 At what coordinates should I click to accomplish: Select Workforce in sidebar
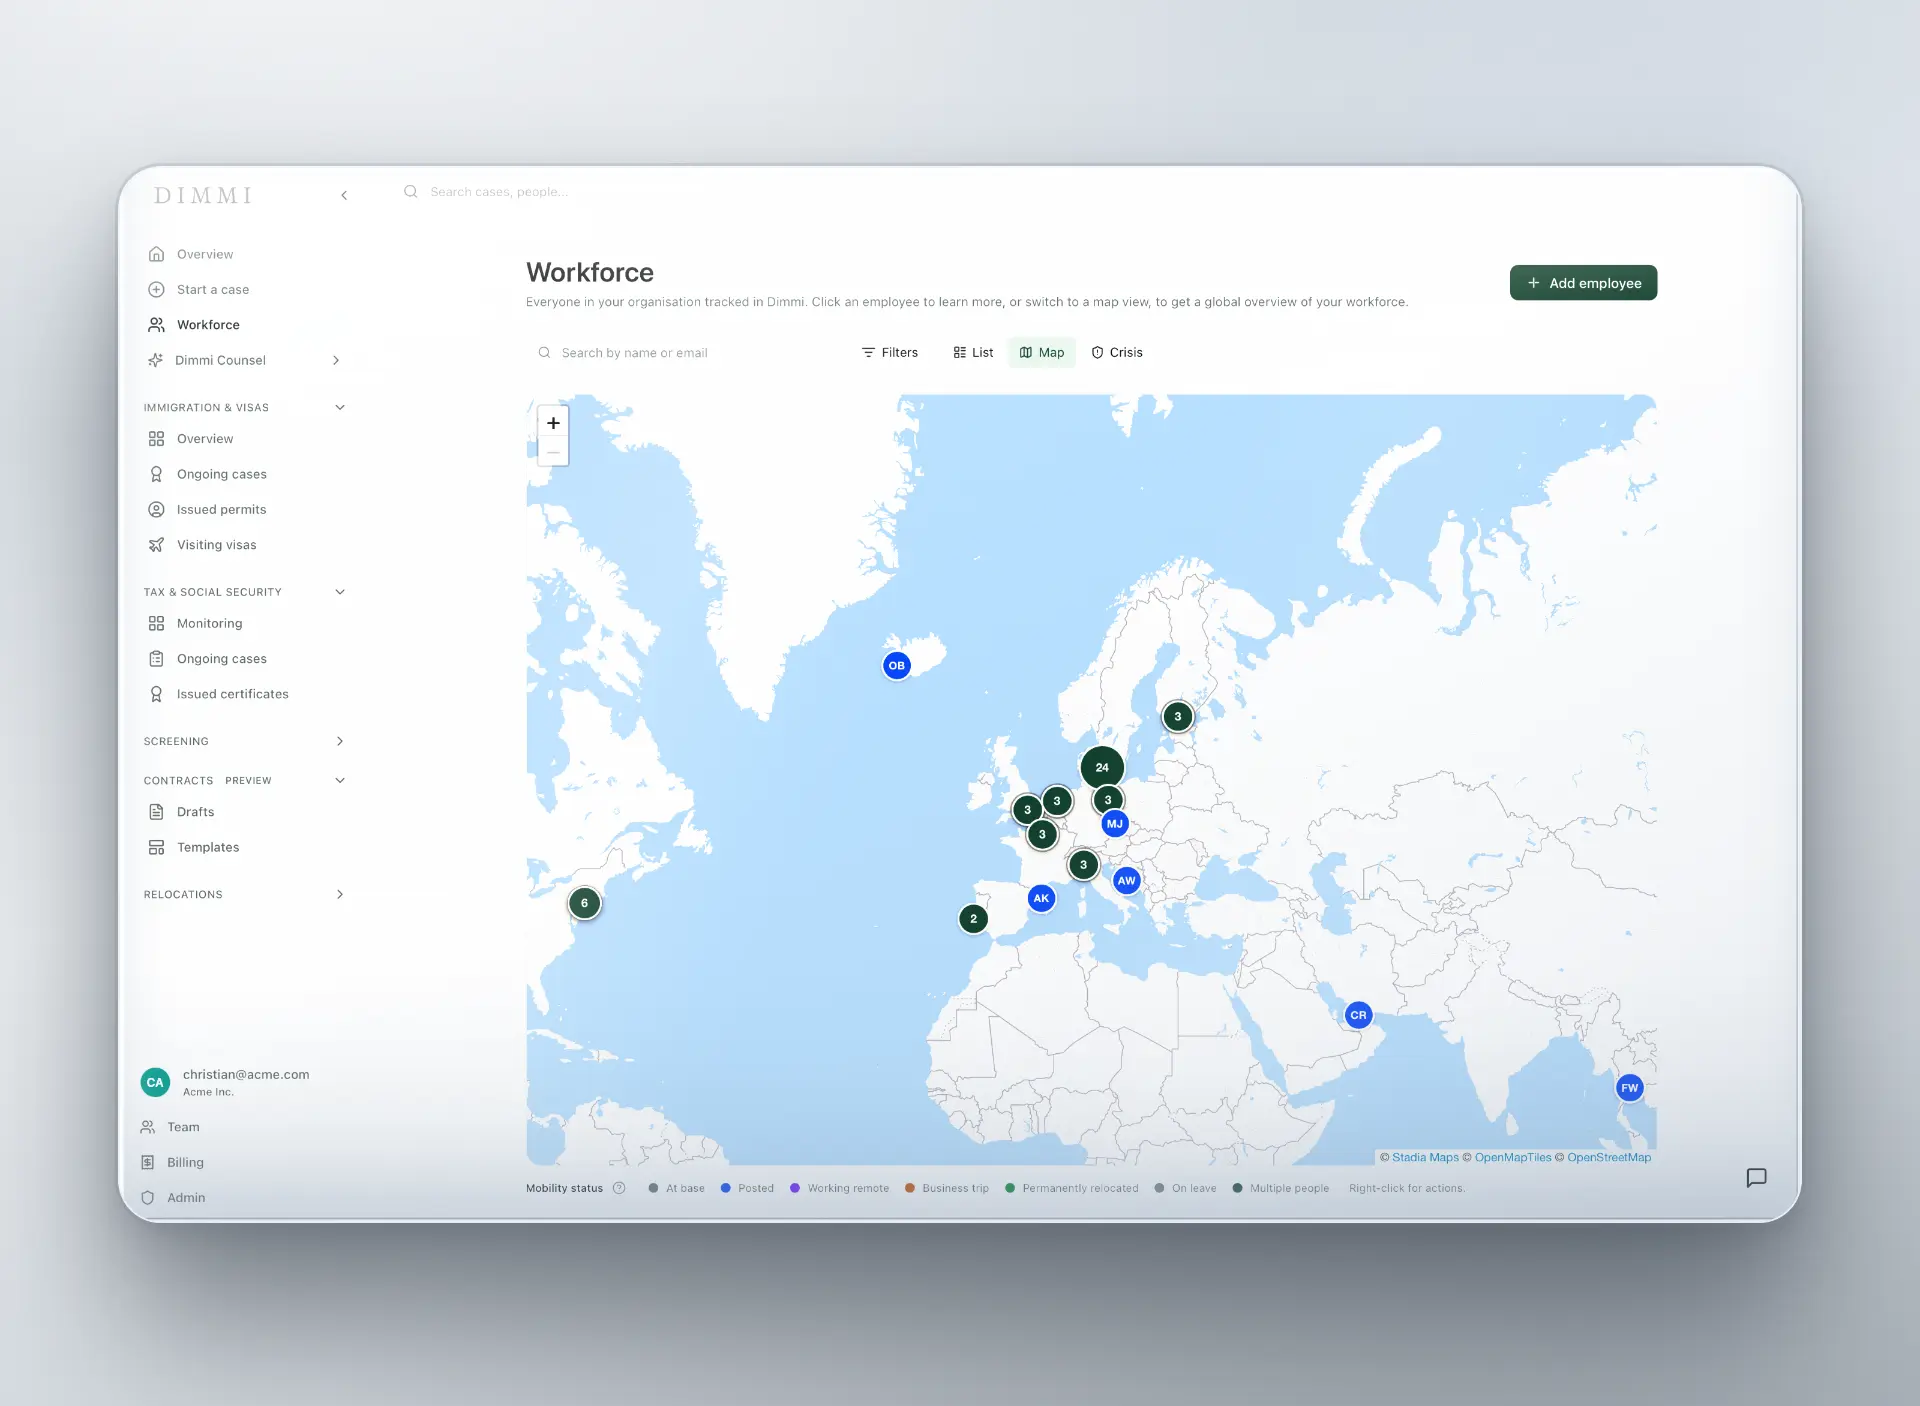[x=208, y=325]
